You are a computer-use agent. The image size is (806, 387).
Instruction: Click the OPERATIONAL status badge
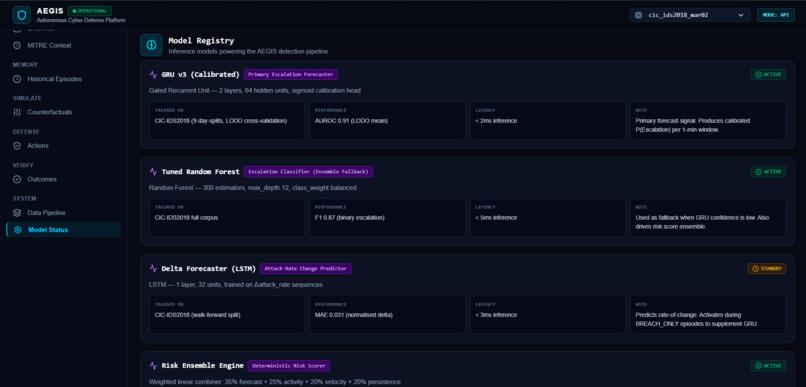pyautogui.click(x=90, y=11)
